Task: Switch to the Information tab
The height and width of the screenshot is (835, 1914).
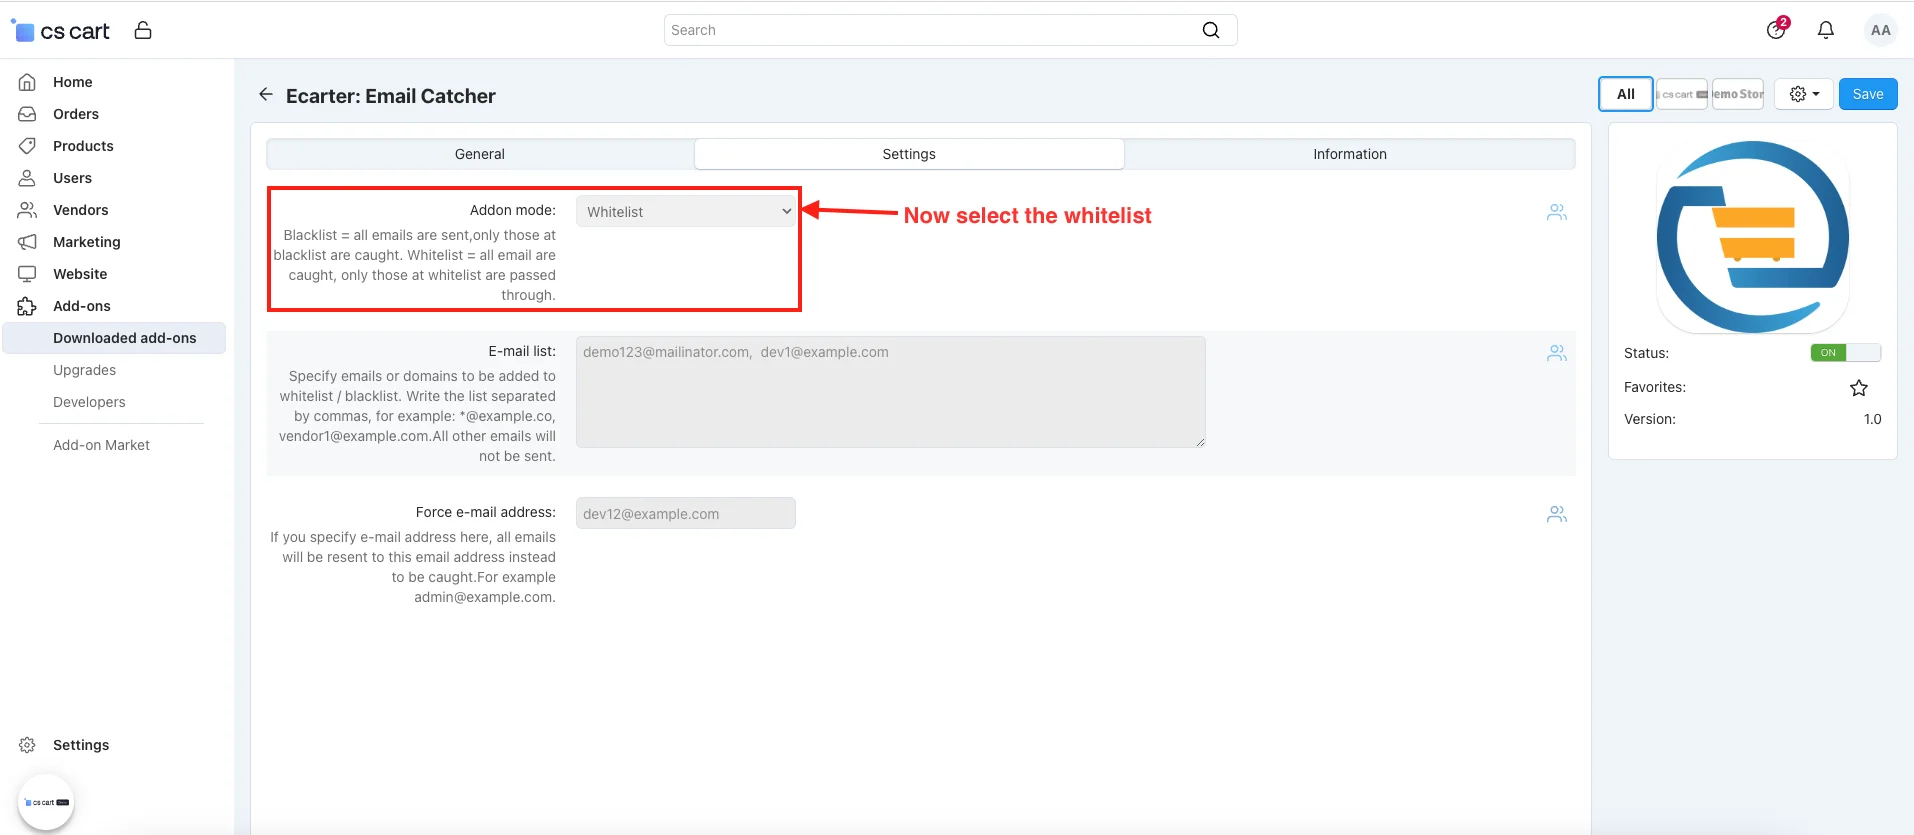Action: (1349, 154)
